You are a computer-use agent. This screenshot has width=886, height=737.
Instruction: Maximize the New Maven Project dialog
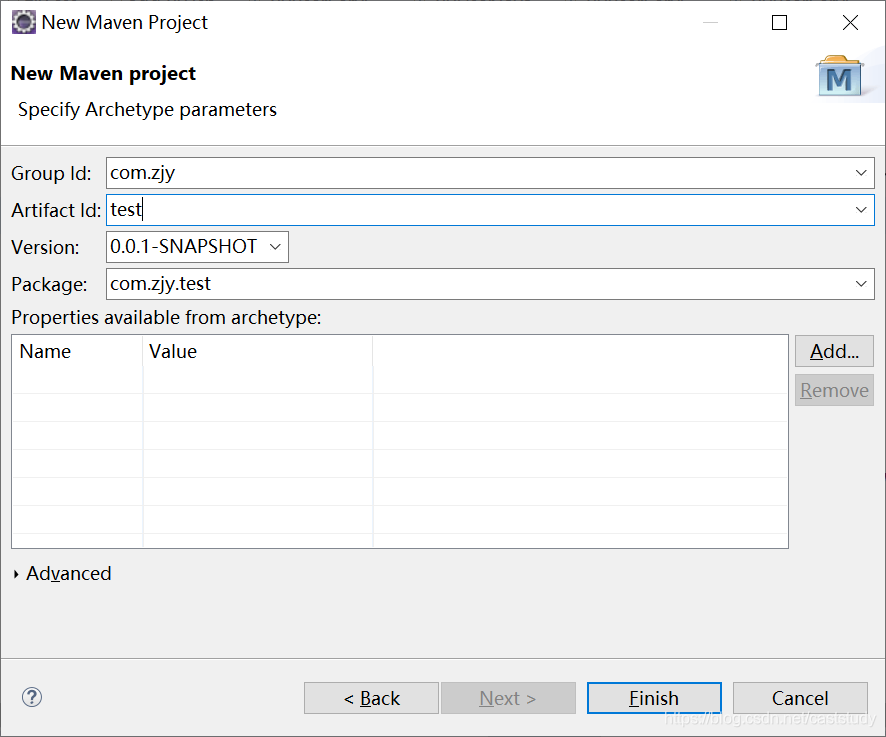click(x=779, y=23)
